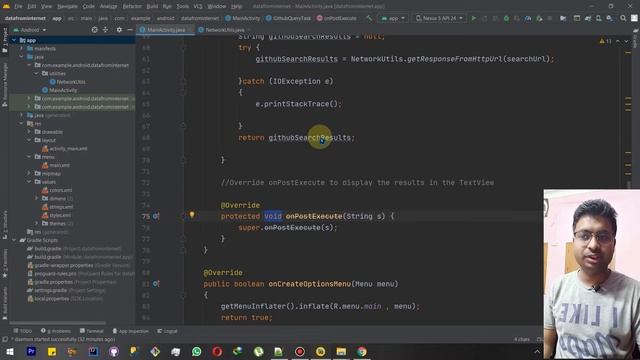Image resolution: width=640 pixels, height=360 pixels.
Task: Click onPostExecute in the navigation breadcrumb
Action: [x=337, y=18]
